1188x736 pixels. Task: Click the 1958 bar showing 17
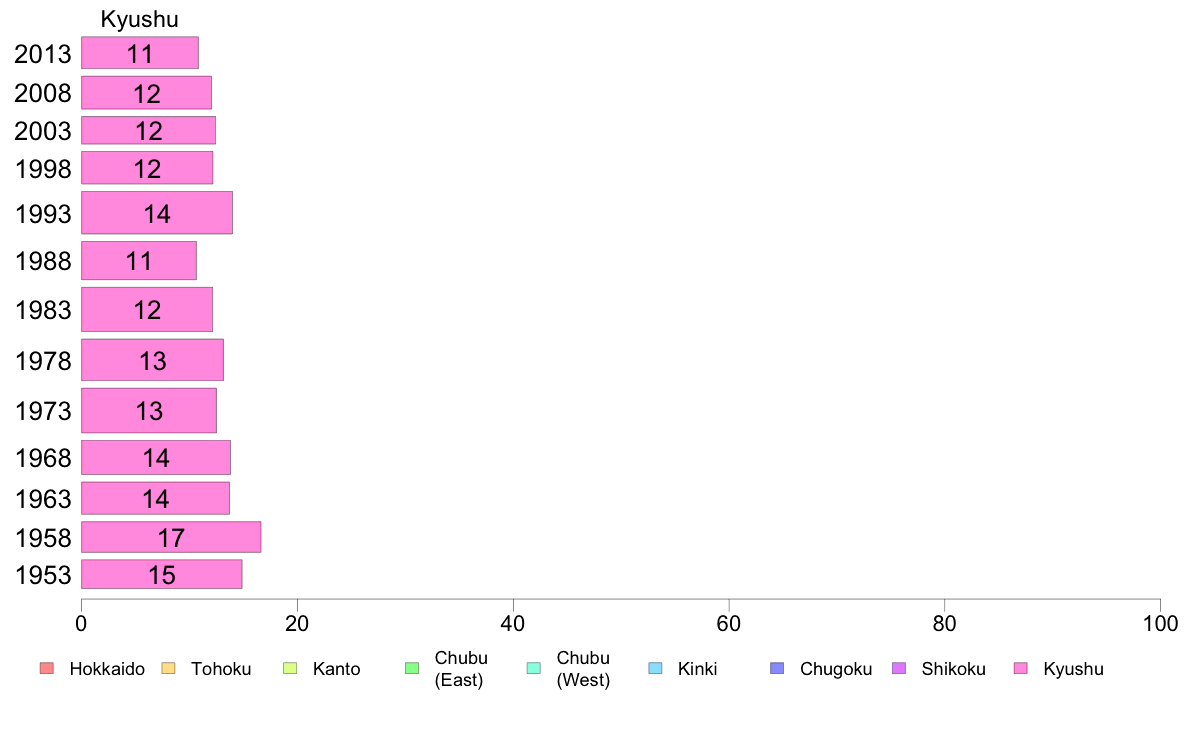tap(171, 537)
